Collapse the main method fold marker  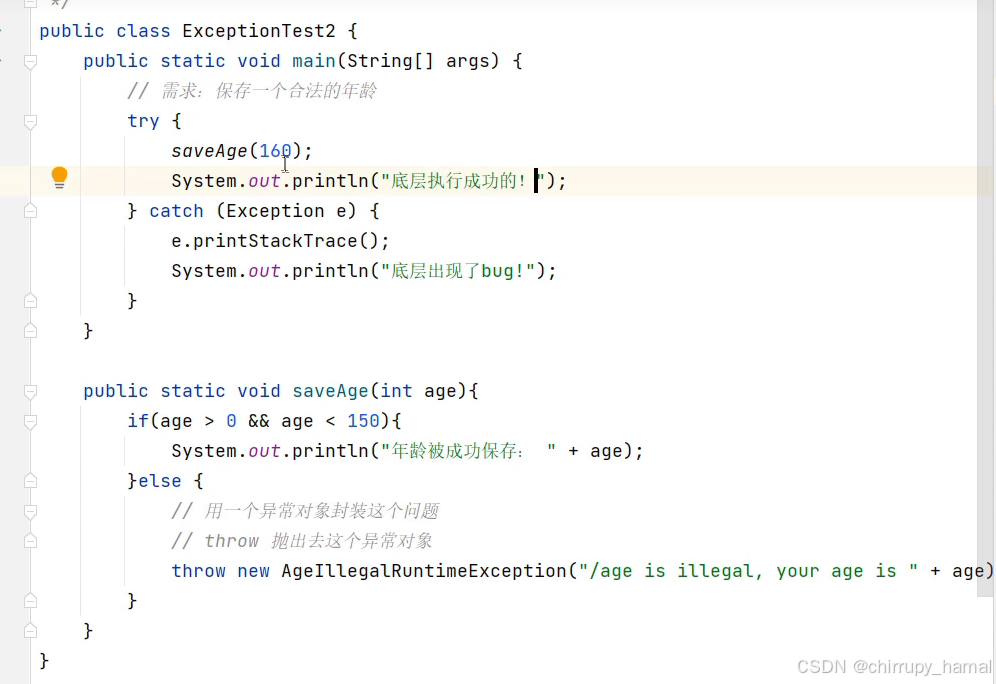pos(30,62)
